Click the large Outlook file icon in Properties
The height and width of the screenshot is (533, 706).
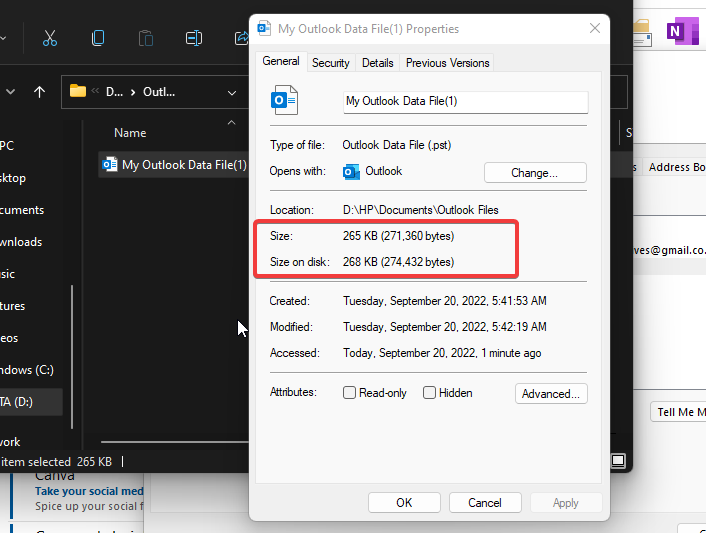click(284, 100)
